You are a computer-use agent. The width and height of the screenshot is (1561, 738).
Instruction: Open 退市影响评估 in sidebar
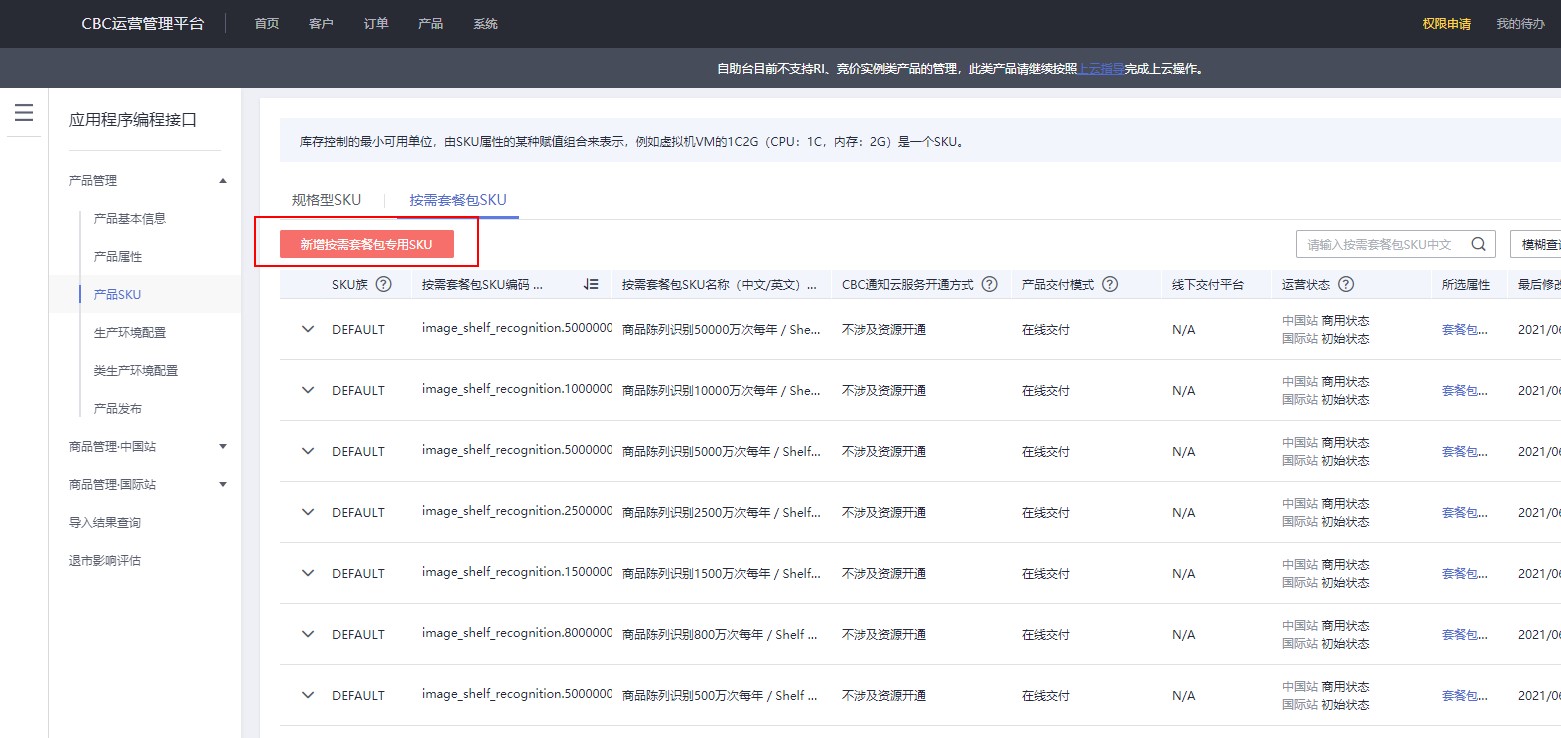pos(105,560)
